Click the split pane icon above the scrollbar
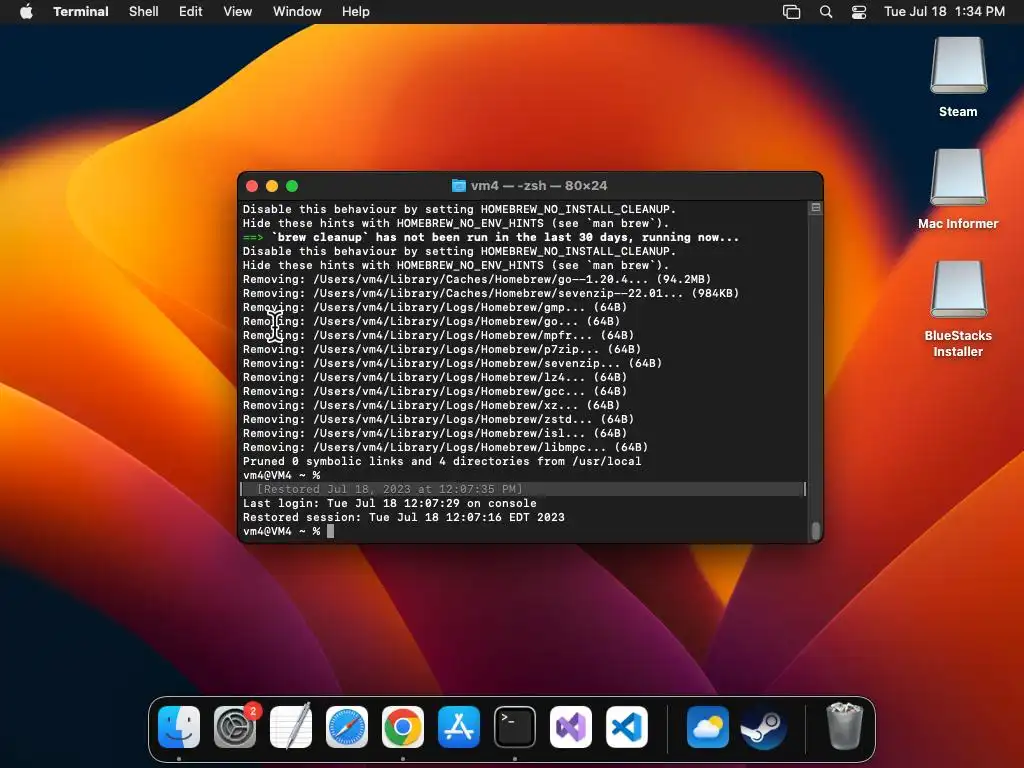The width and height of the screenshot is (1024, 768). tap(816, 208)
